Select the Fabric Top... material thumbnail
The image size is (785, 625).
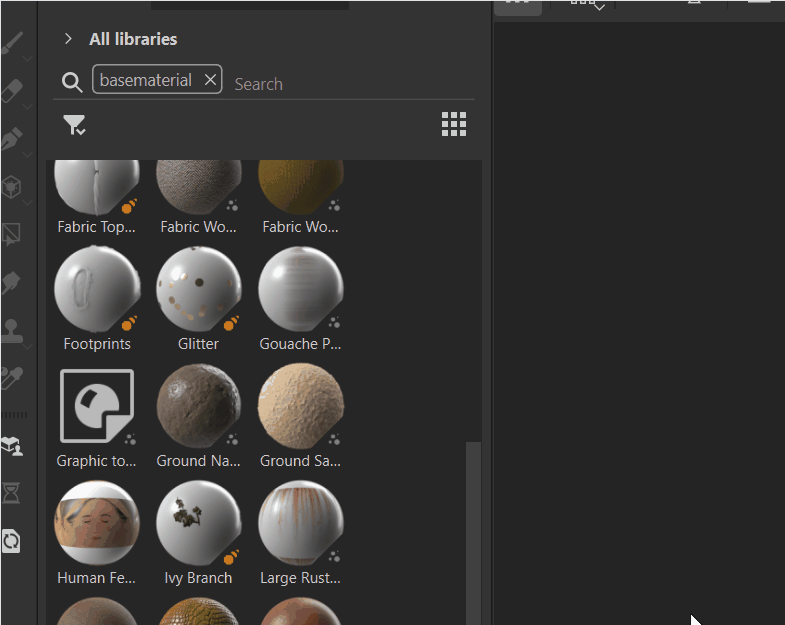97,187
